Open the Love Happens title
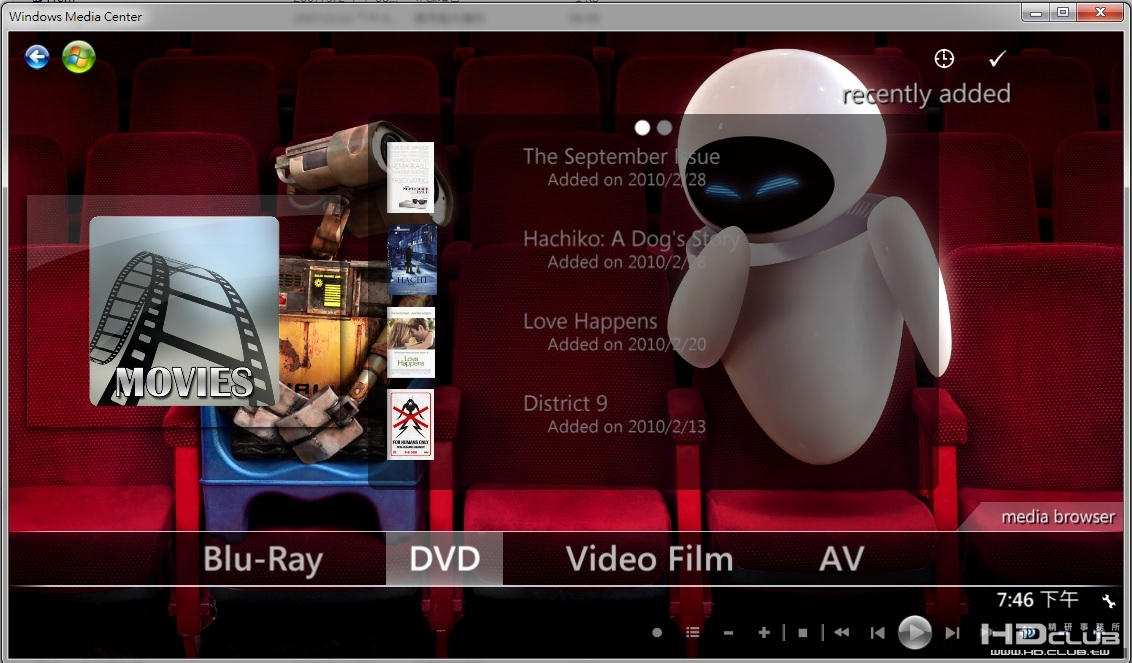The width and height of the screenshot is (1132, 663). [x=590, y=321]
